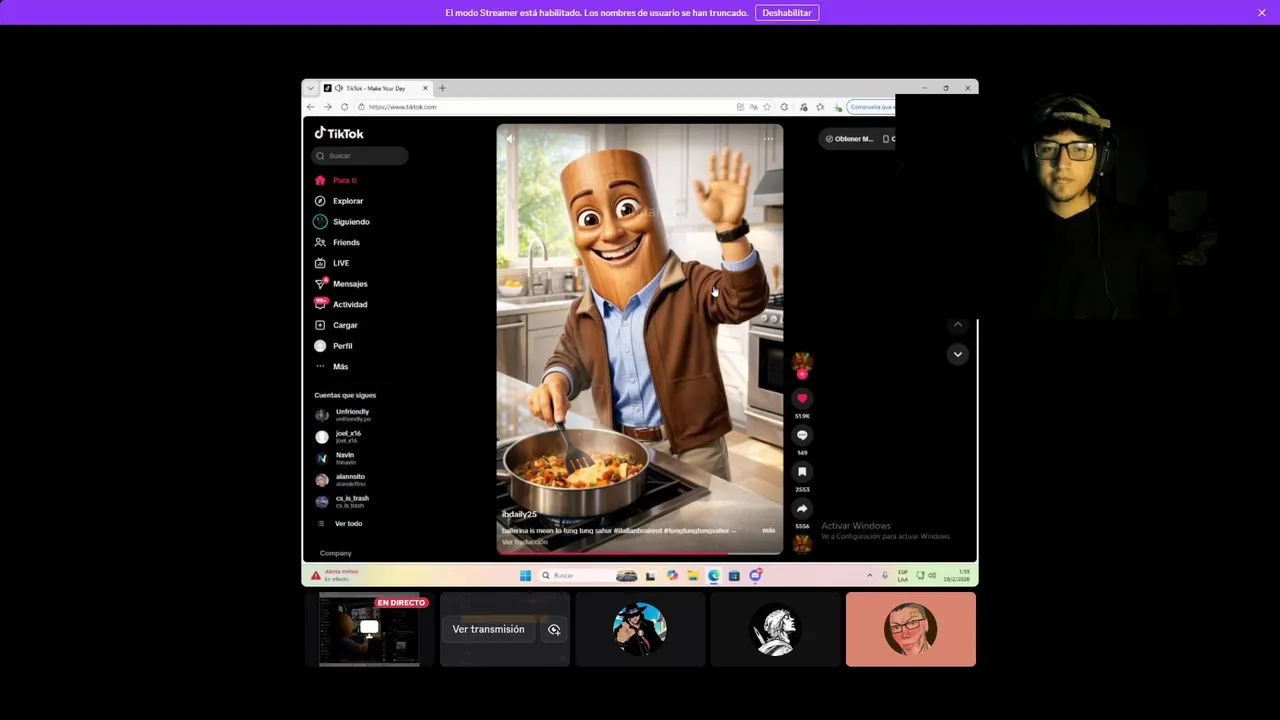Show hidden system tray icons chevron
Image resolution: width=1280 pixels, height=720 pixels.
point(869,576)
